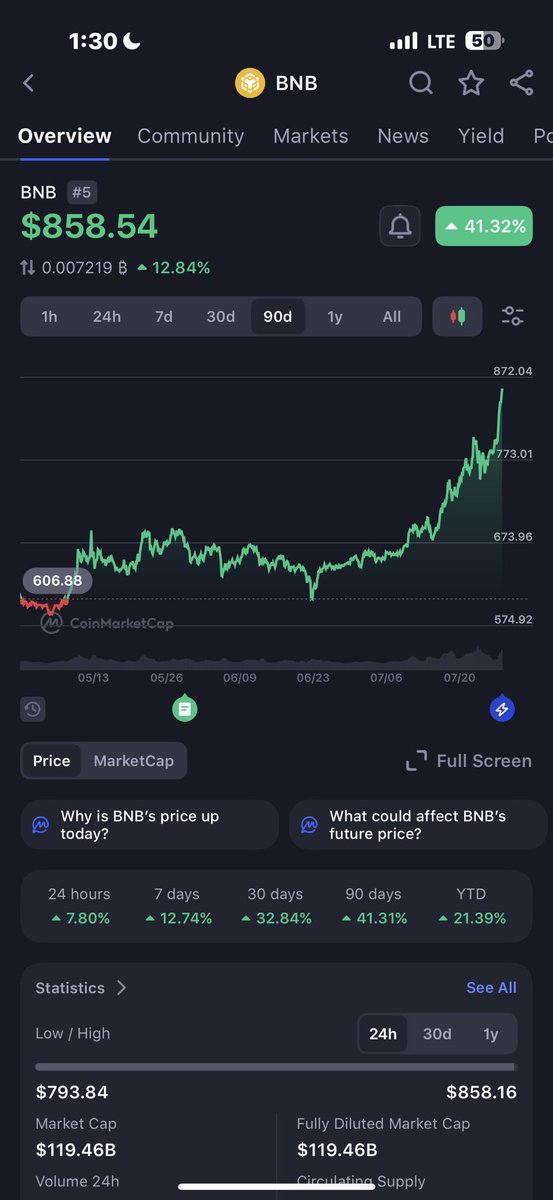Set a price alert with bell icon

(400, 226)
